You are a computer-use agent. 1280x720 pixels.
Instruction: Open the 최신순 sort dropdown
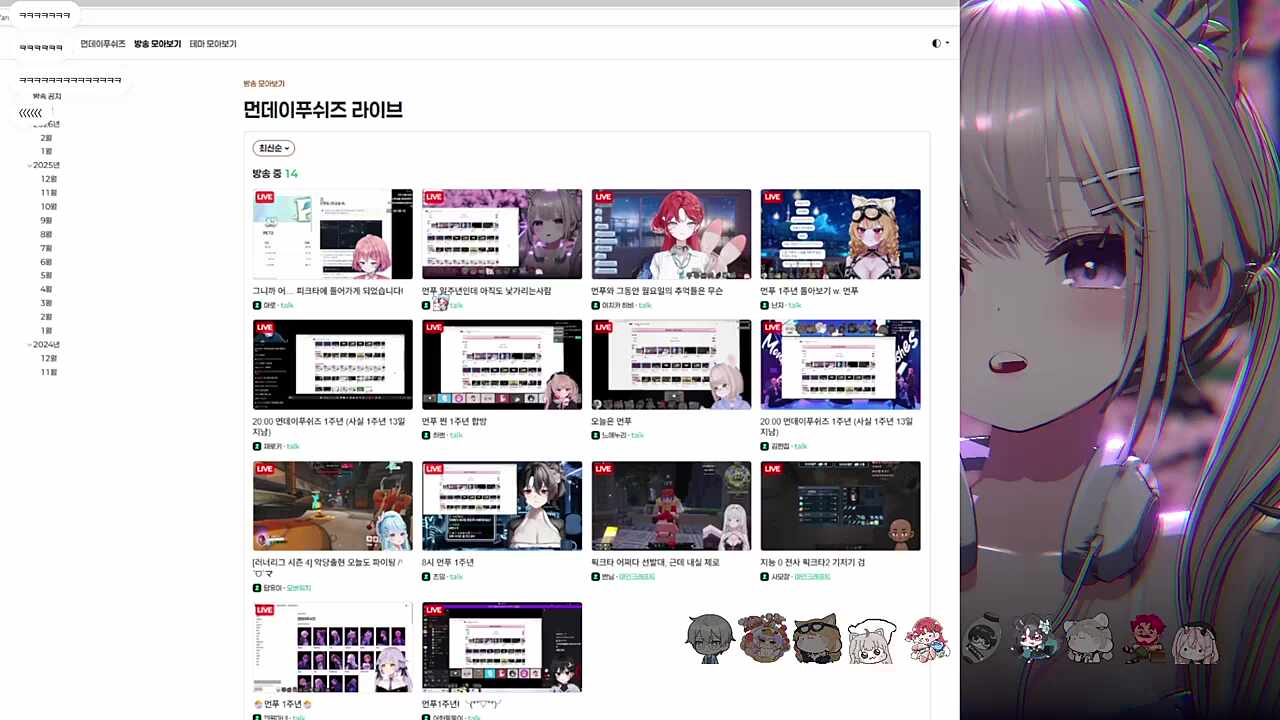point(273,148)
